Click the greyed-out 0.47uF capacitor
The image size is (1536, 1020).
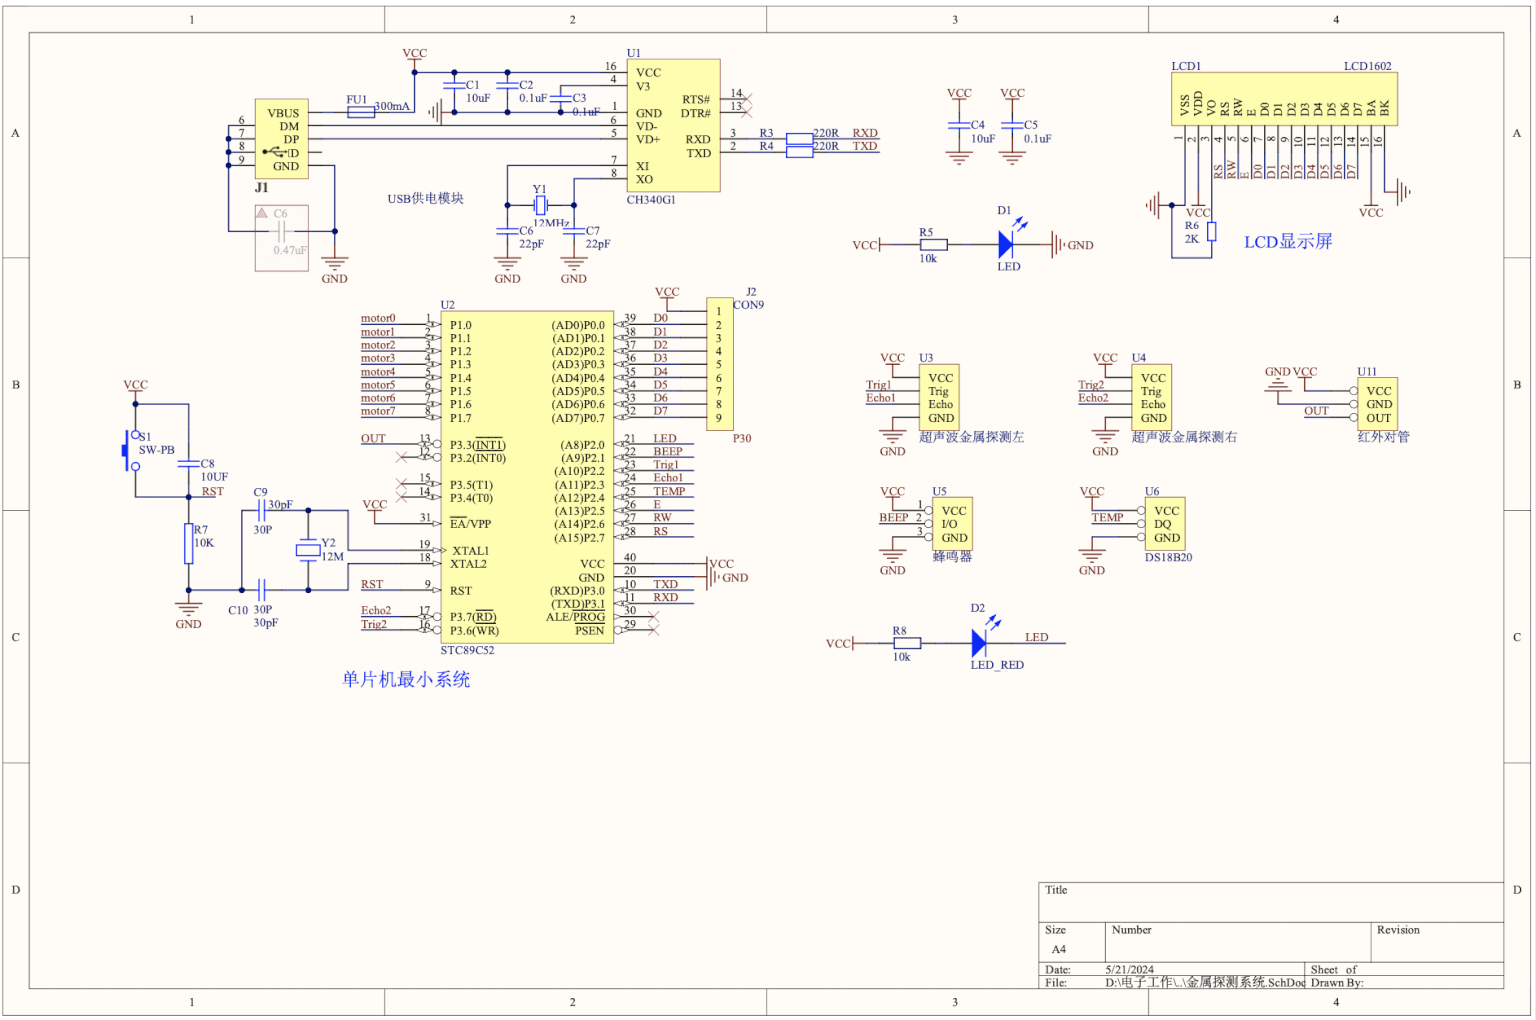[281, 238]
